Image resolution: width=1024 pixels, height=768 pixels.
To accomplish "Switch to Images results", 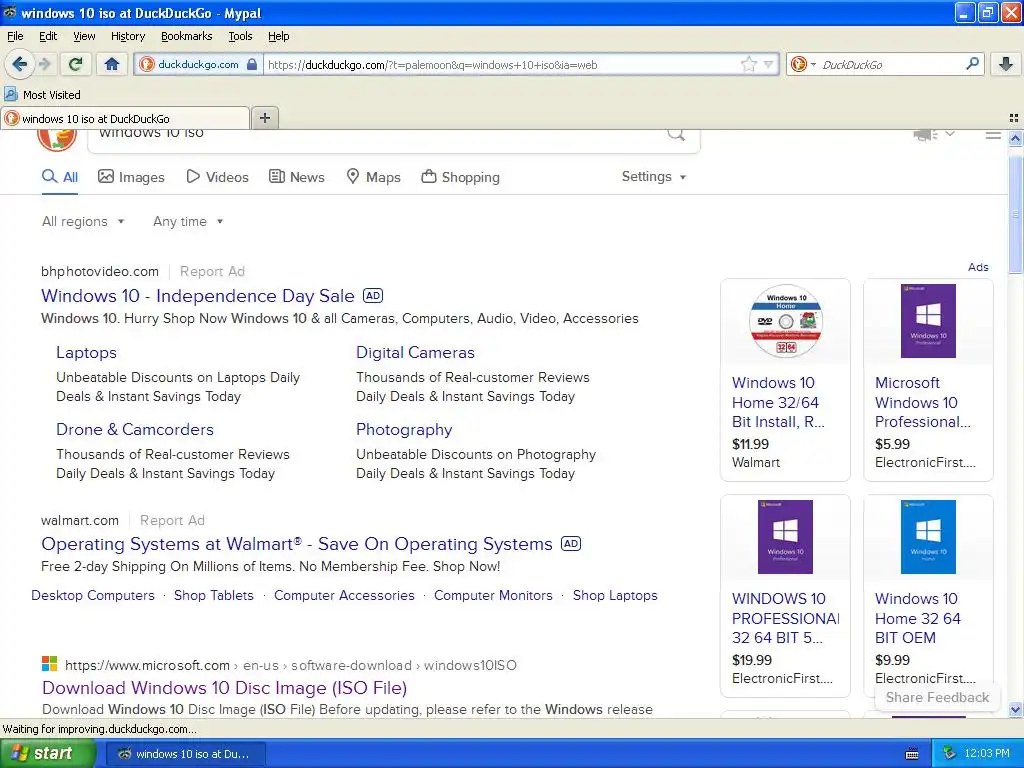I will (x=131, y=177).
